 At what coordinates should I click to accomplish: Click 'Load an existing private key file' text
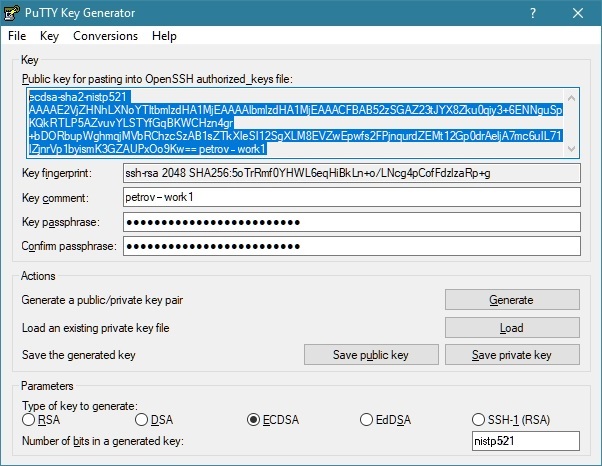(96, 328)
